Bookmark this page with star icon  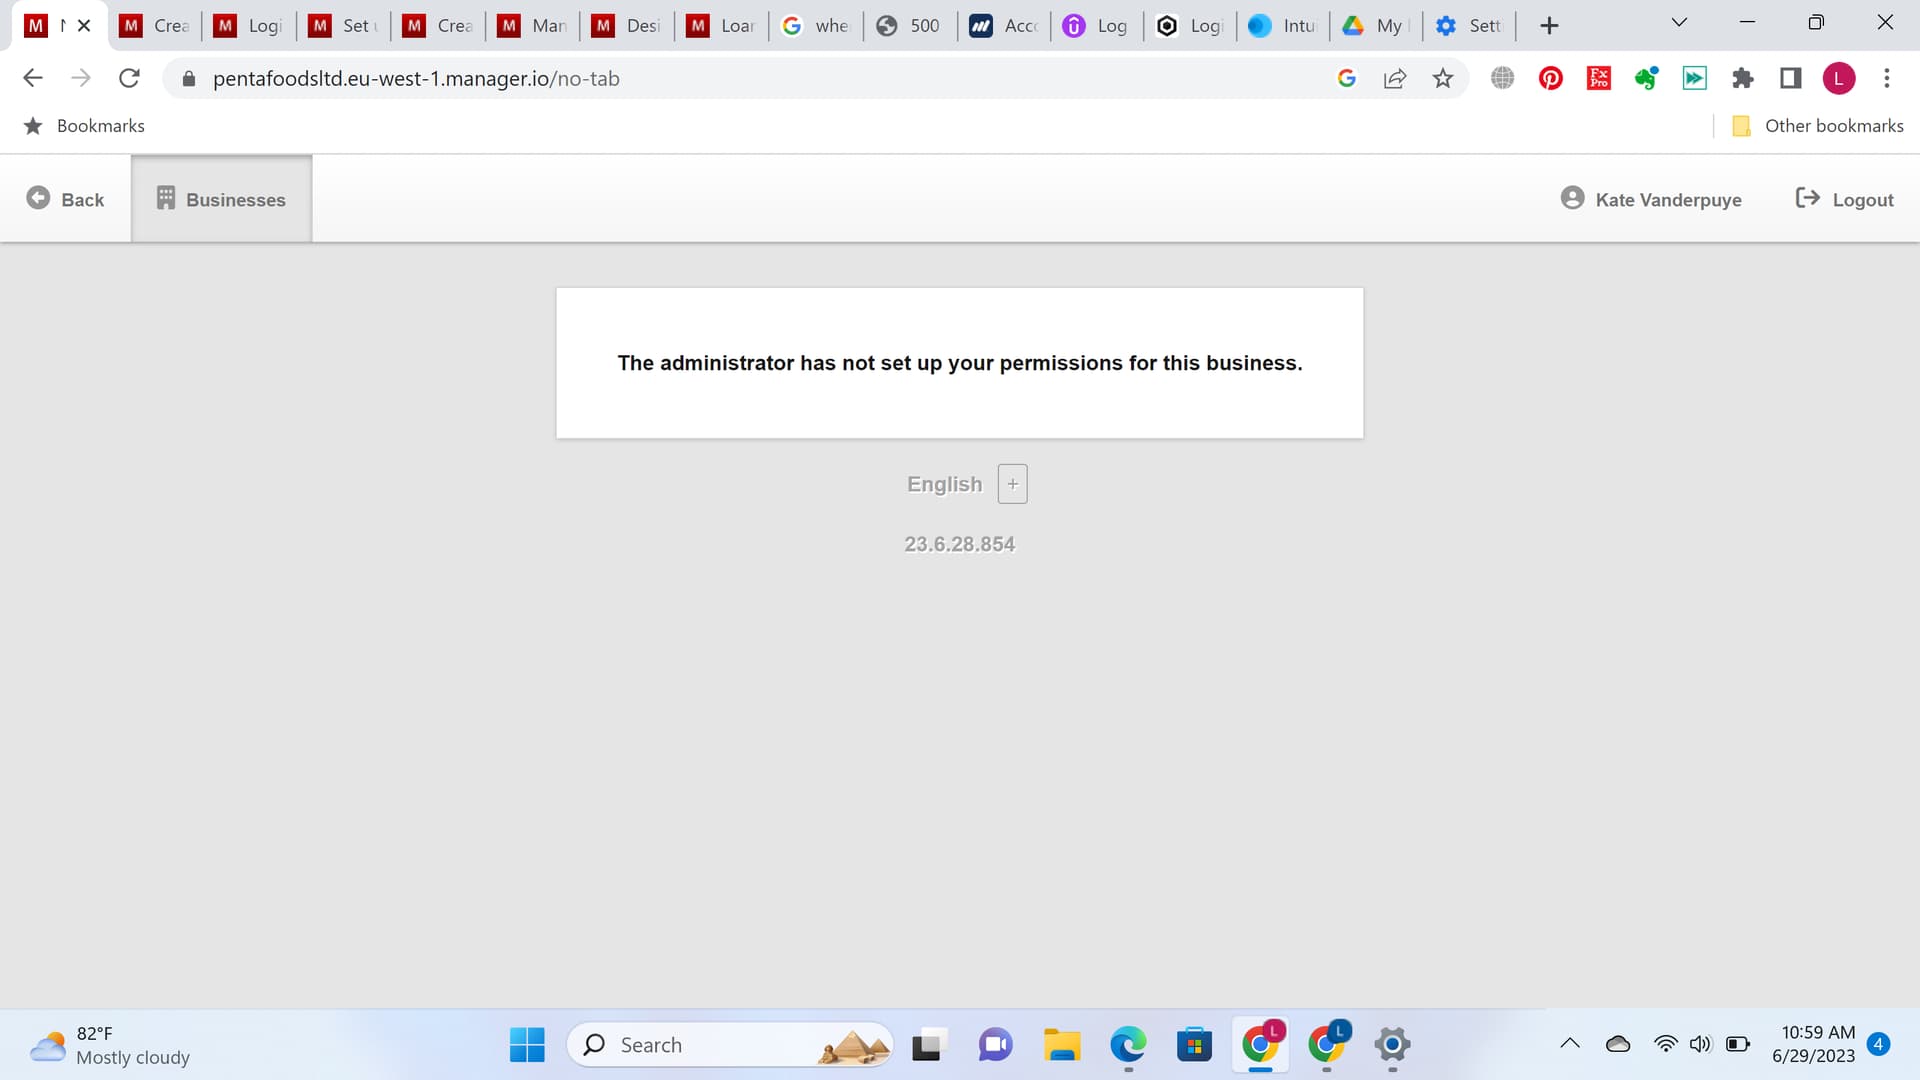coord(1442,78)
